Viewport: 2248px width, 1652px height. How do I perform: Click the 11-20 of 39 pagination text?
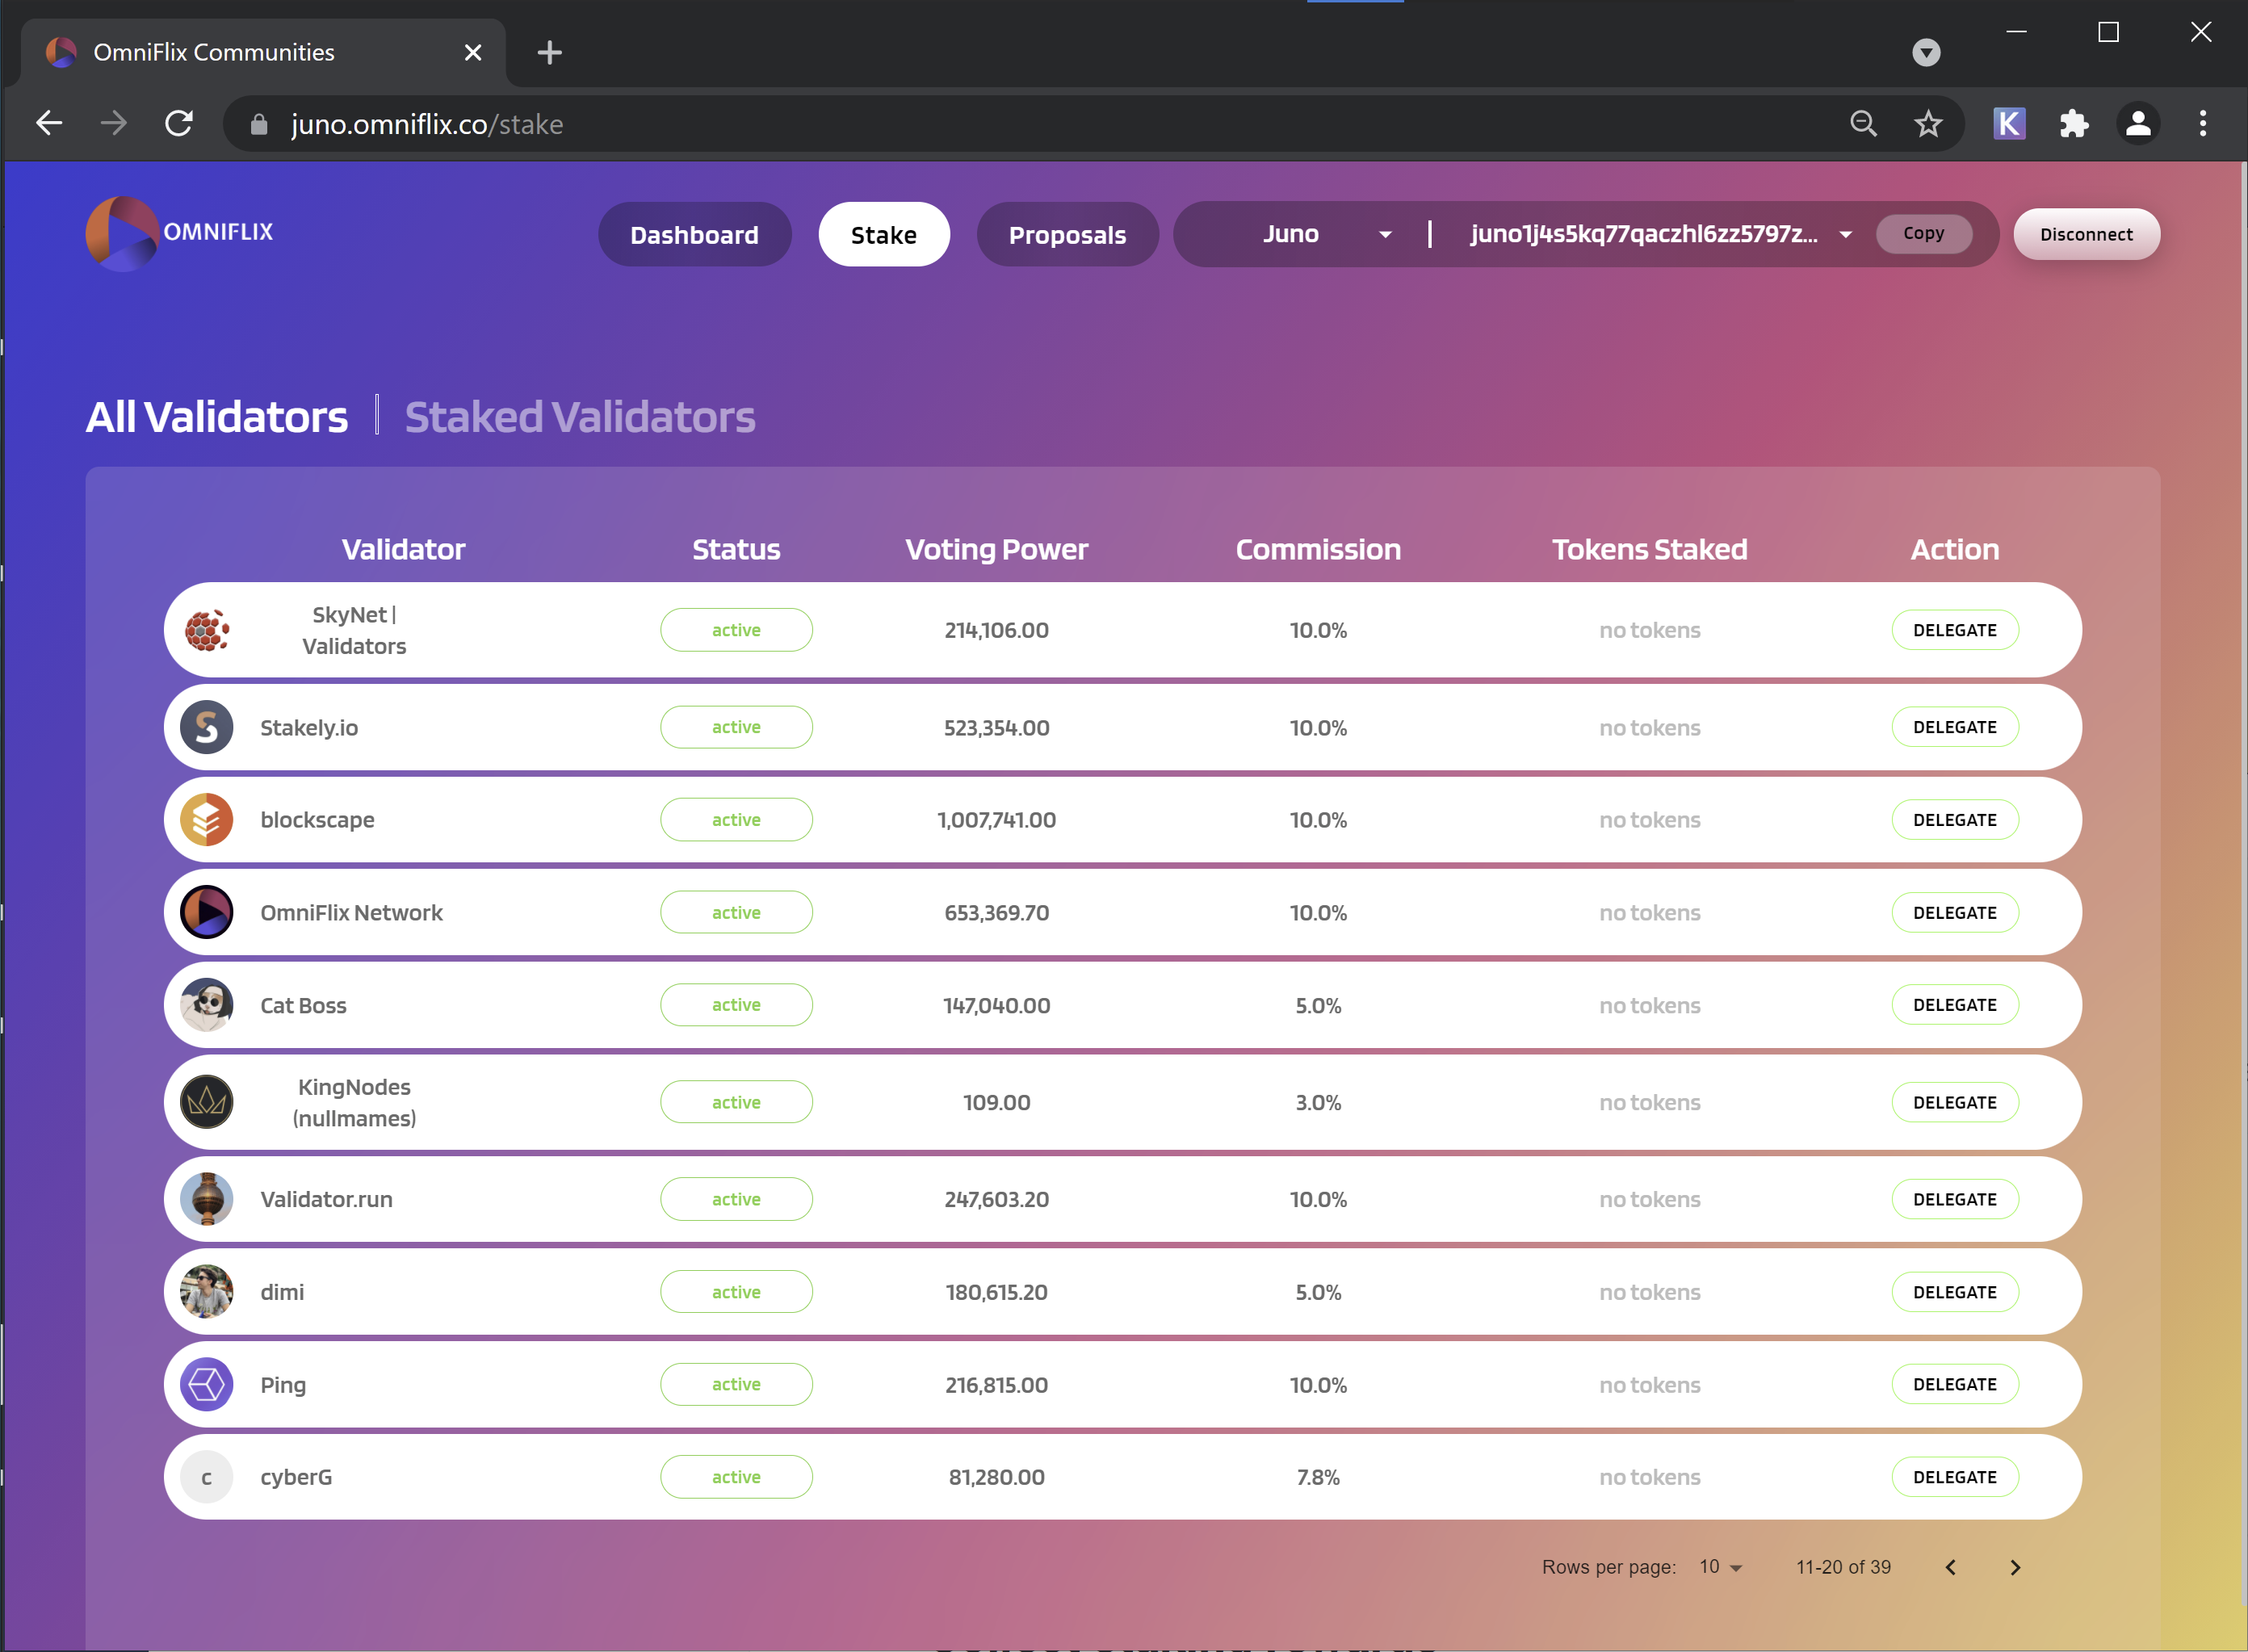coord(1843,1567)
